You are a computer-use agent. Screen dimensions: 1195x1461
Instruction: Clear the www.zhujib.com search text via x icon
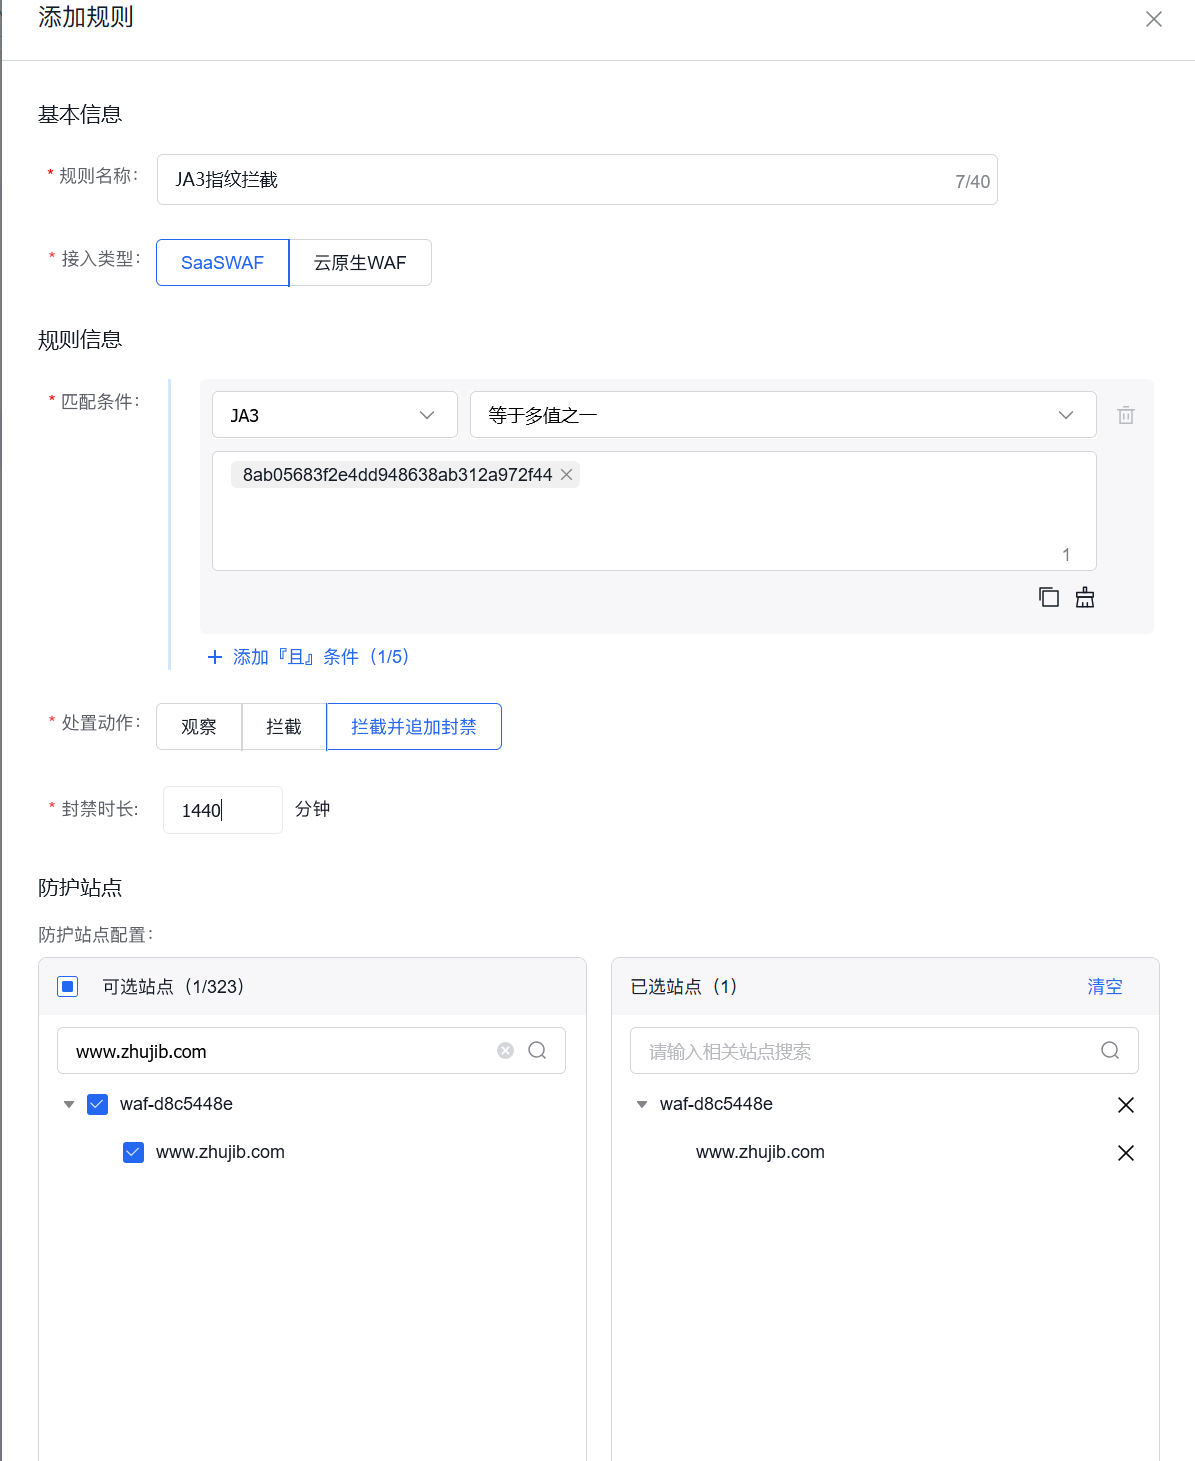[505, 1050]
